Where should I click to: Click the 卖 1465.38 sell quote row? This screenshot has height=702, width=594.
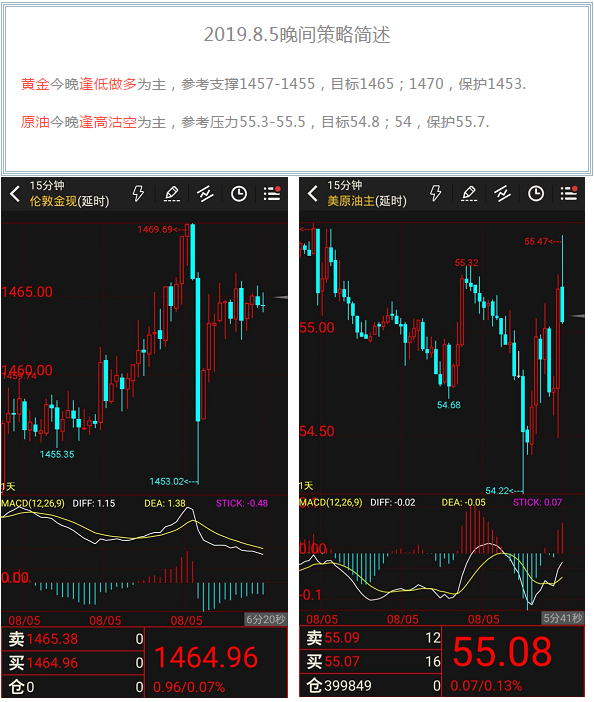pos(73,639)
